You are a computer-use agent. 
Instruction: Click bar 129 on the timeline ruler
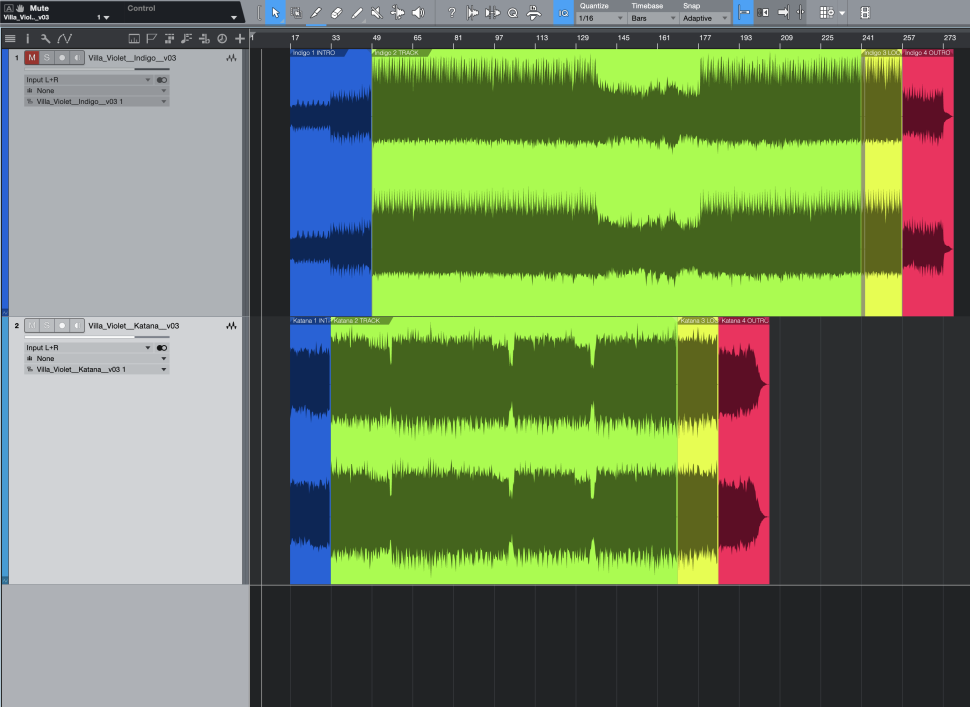point(582,38)
